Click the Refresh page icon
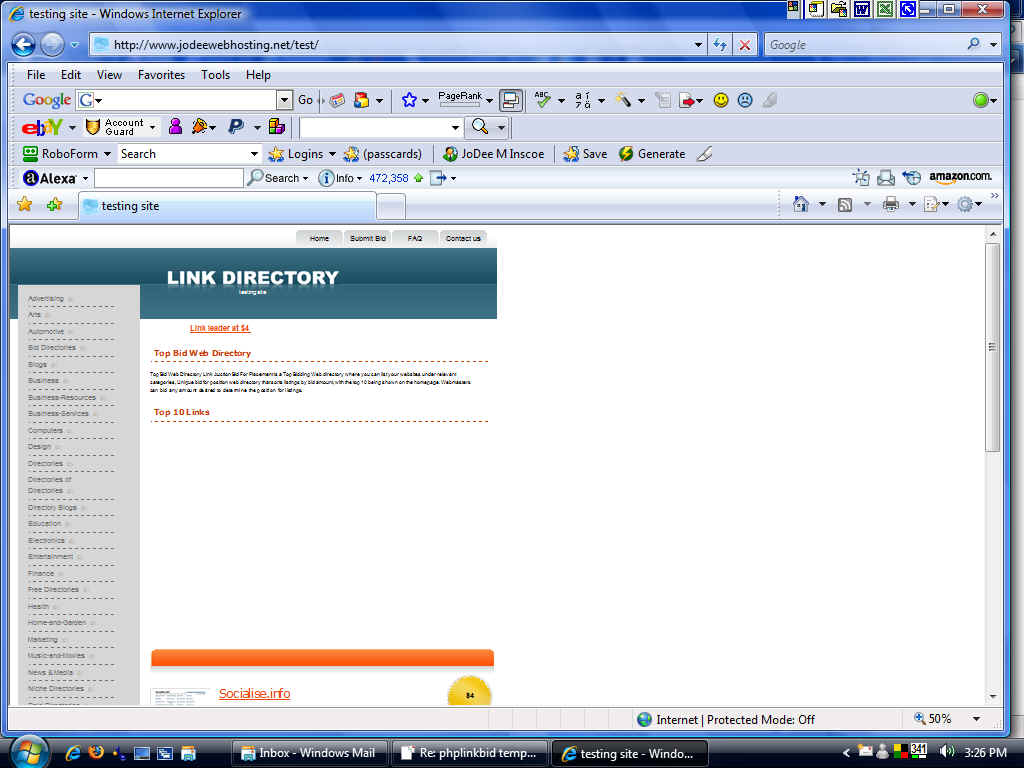This screenshot has height=768, width=1024. click(720, 44)
